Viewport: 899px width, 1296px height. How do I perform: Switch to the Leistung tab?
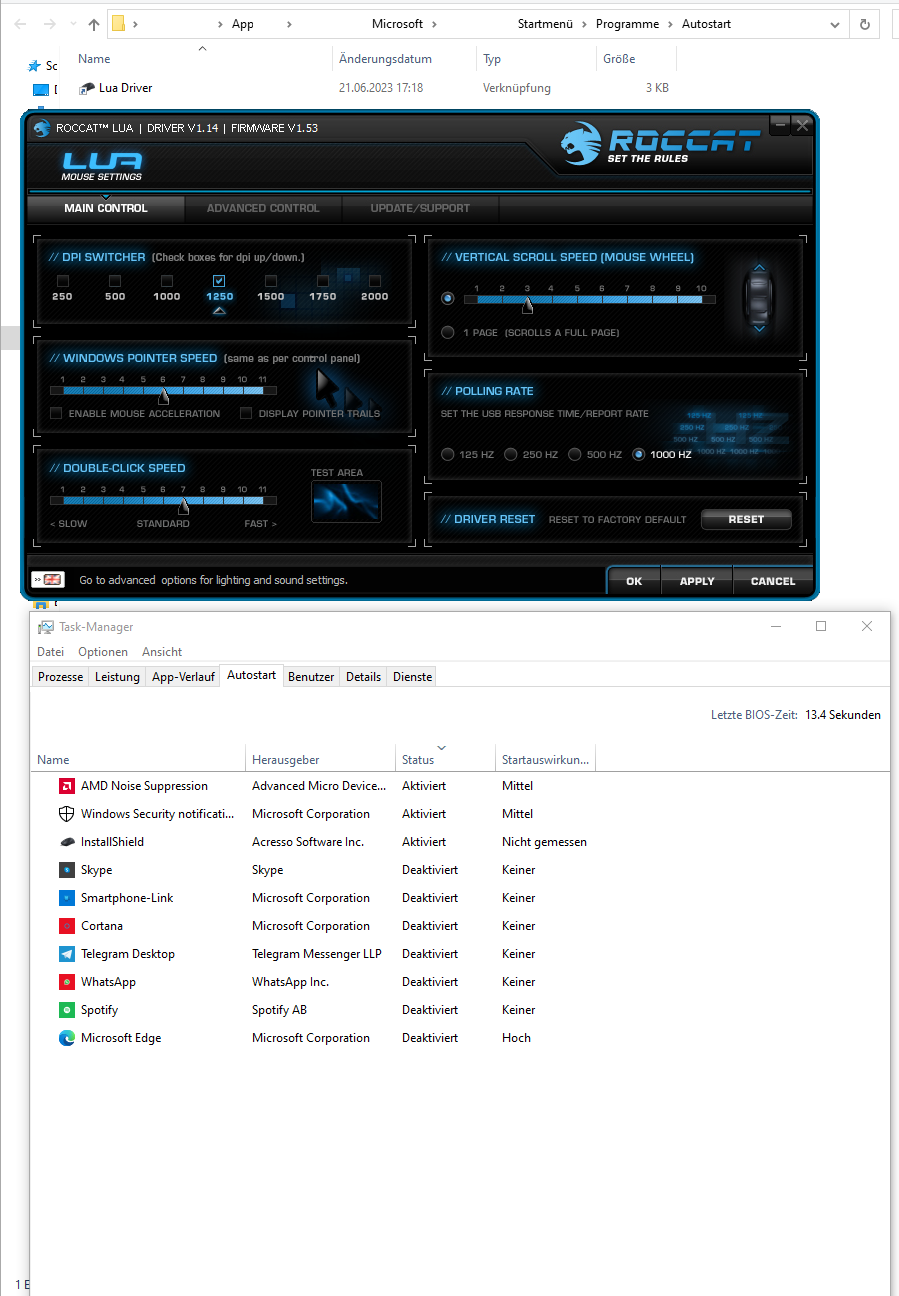point(117,677)
